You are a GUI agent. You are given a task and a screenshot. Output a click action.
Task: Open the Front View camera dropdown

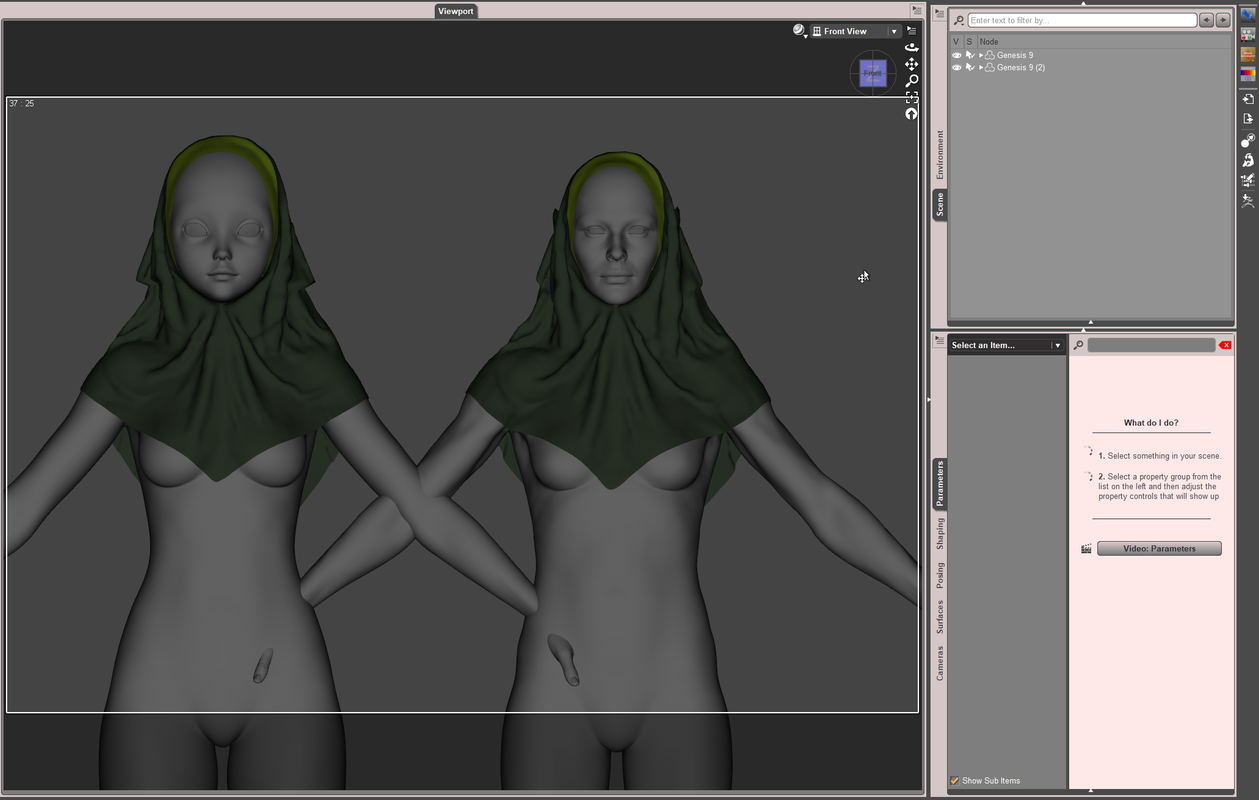pos(855,31)
